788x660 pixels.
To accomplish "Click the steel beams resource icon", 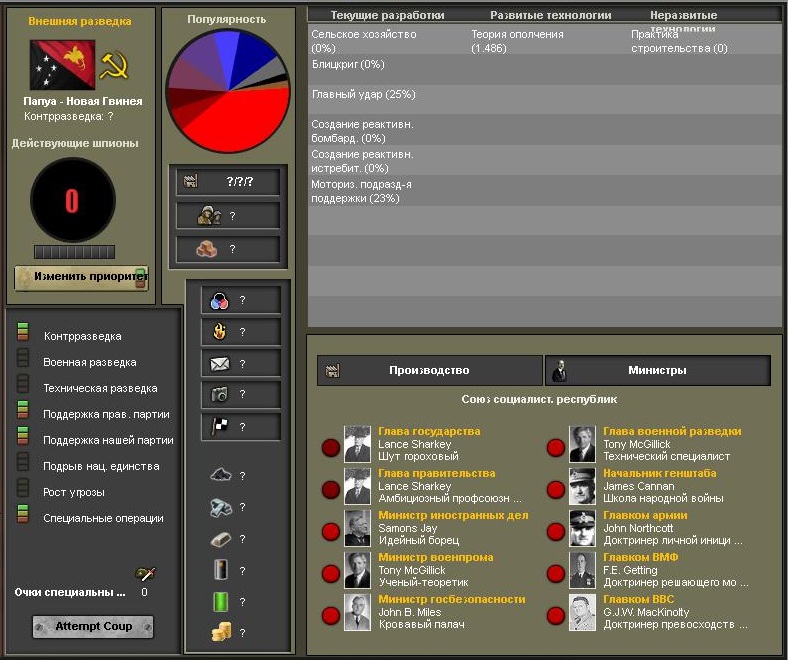I will pyautogui.click(x=221, y=507).
